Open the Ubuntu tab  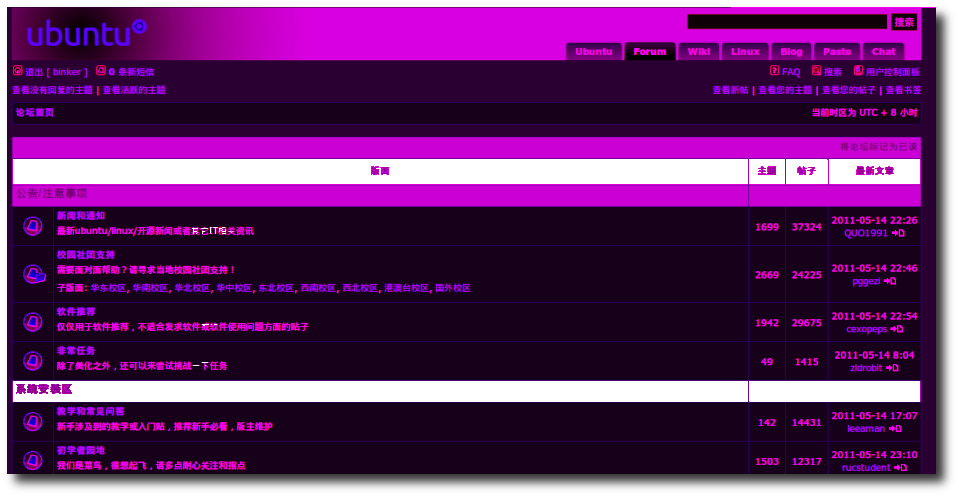(594, 51)
